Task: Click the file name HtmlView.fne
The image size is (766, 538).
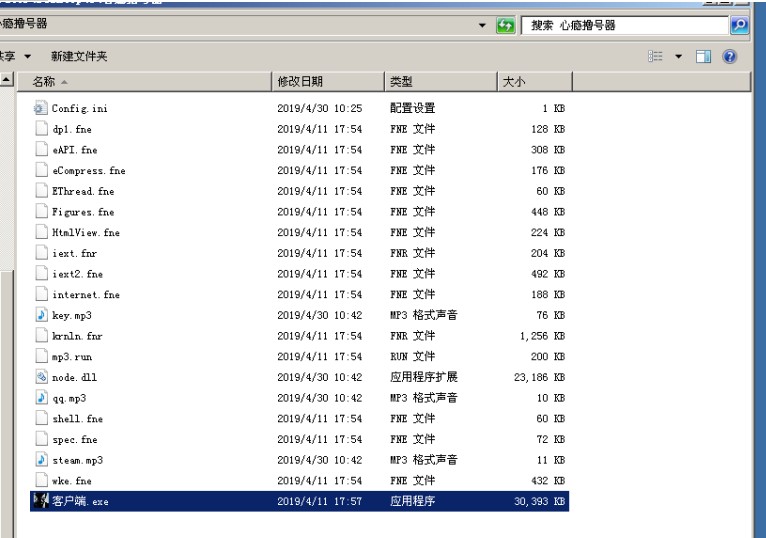Action: coord(86,233)
